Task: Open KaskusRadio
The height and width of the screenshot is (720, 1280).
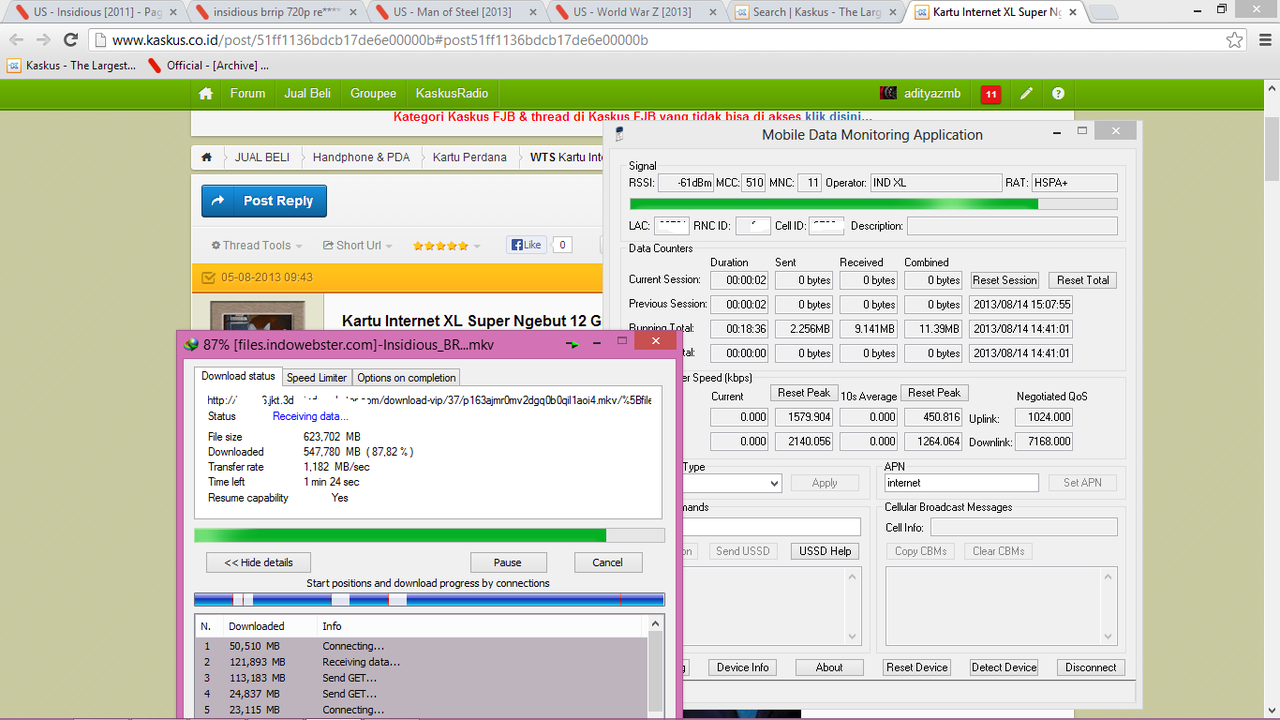Action: 452,94
